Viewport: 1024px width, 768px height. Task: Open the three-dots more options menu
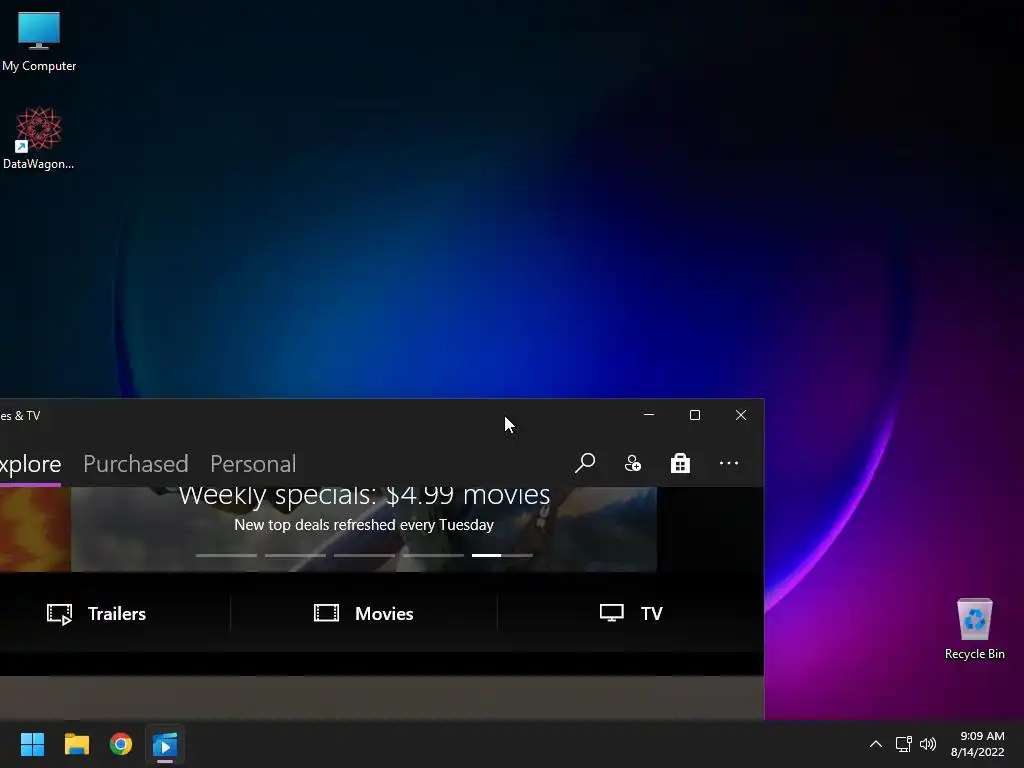pos(728,463)
